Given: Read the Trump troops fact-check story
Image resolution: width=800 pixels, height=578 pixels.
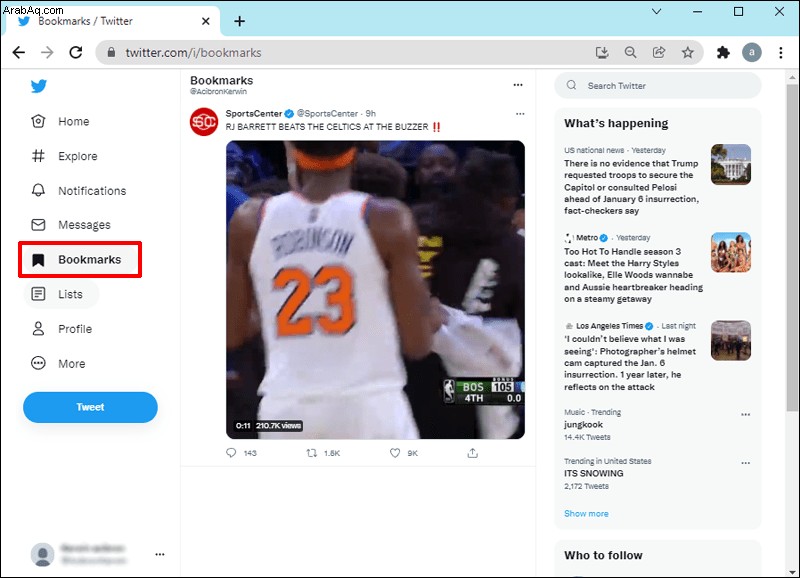Looking at the screenshot, I should click(x=631, y=187).
